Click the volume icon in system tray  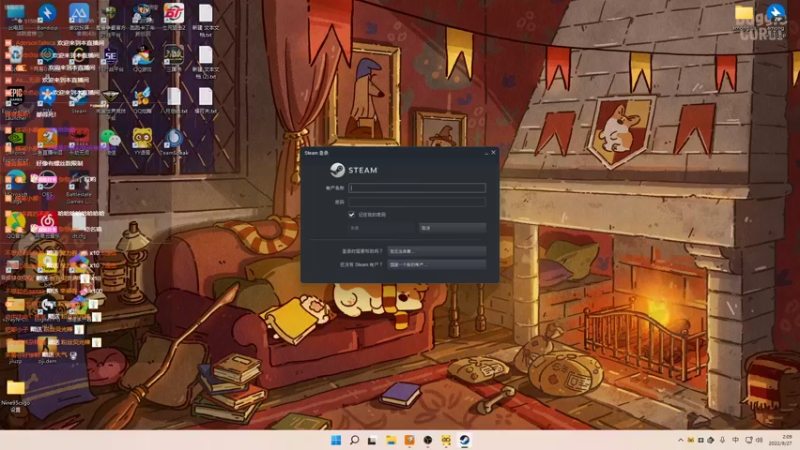click(x=759, y=440)
